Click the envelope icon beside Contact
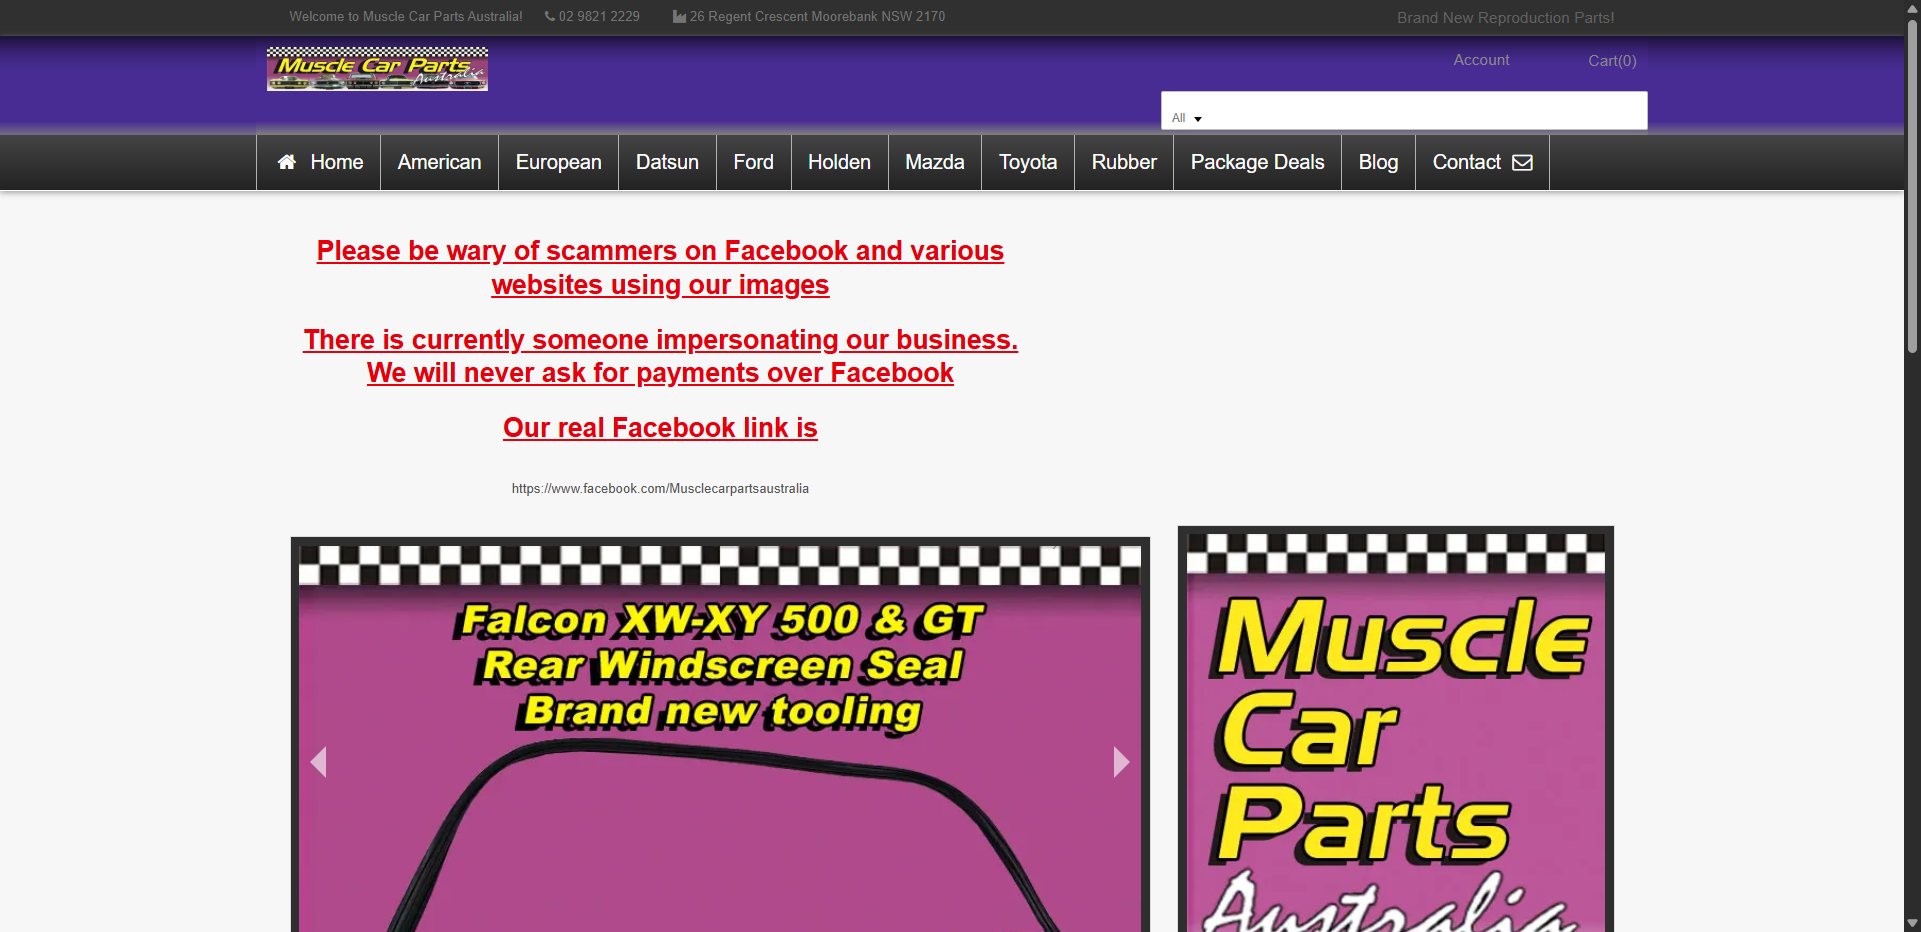The height and width of the screenshot is (932, 1921). point(1522,162)
